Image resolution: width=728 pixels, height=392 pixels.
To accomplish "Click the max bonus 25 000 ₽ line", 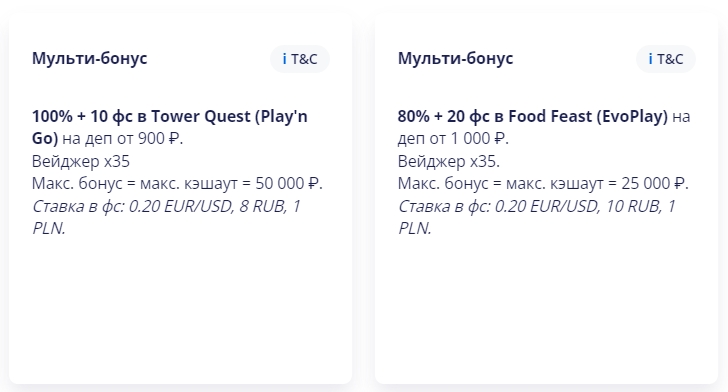I will click(543, 183).
